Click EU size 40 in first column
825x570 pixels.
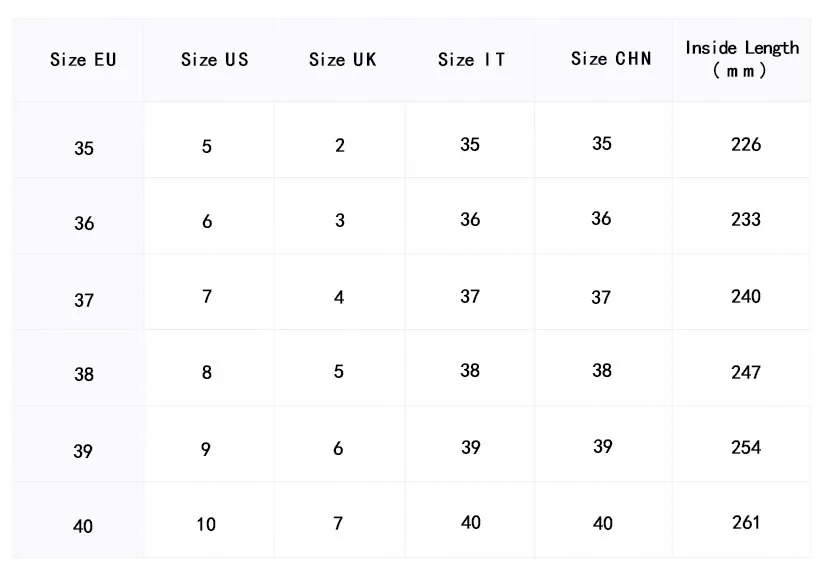click(84, 526)
